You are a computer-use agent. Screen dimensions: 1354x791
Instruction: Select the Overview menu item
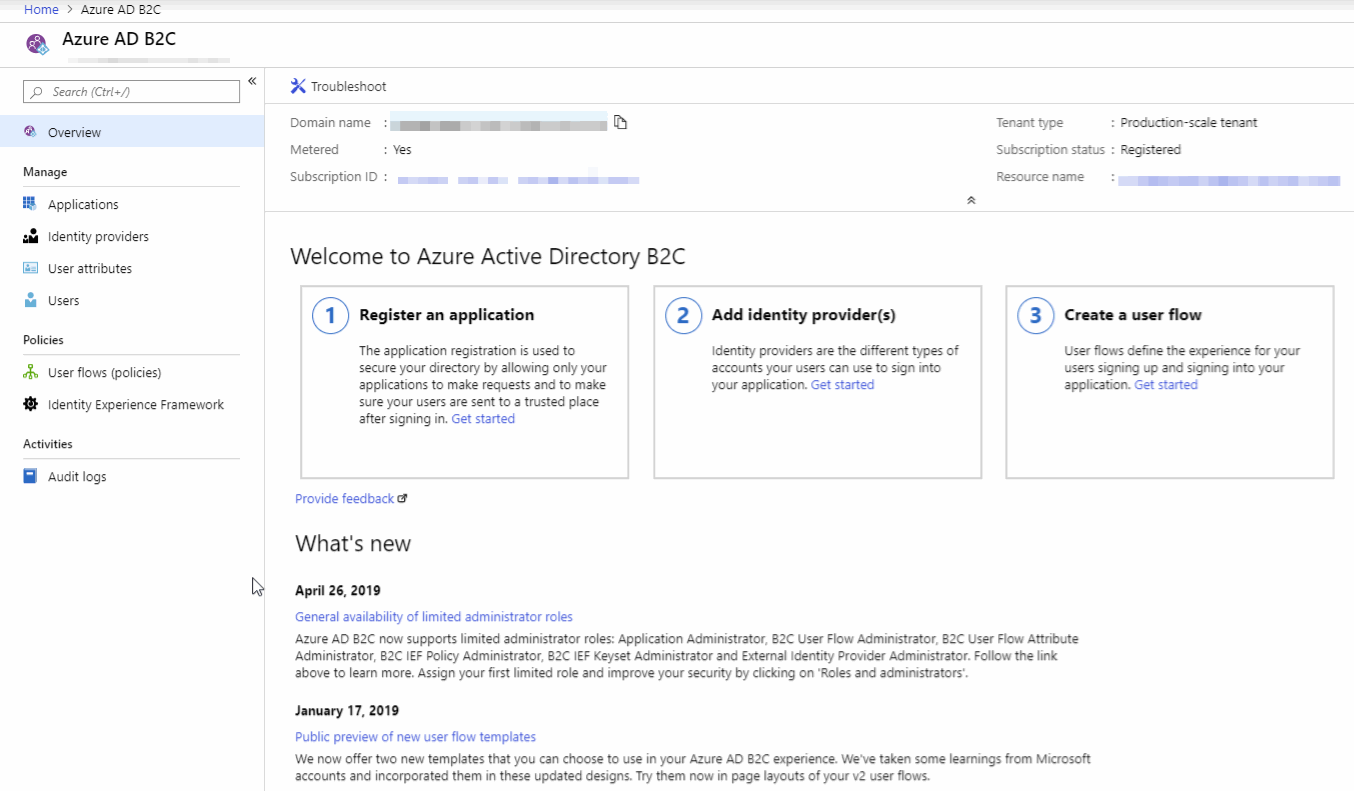click(74, 132)
